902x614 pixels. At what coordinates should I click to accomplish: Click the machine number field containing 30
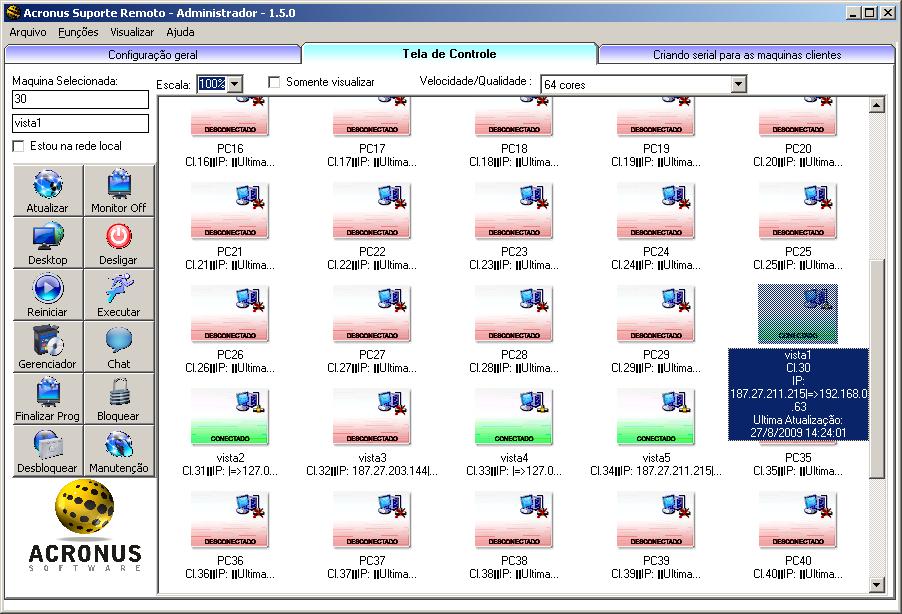click(81, 99)
